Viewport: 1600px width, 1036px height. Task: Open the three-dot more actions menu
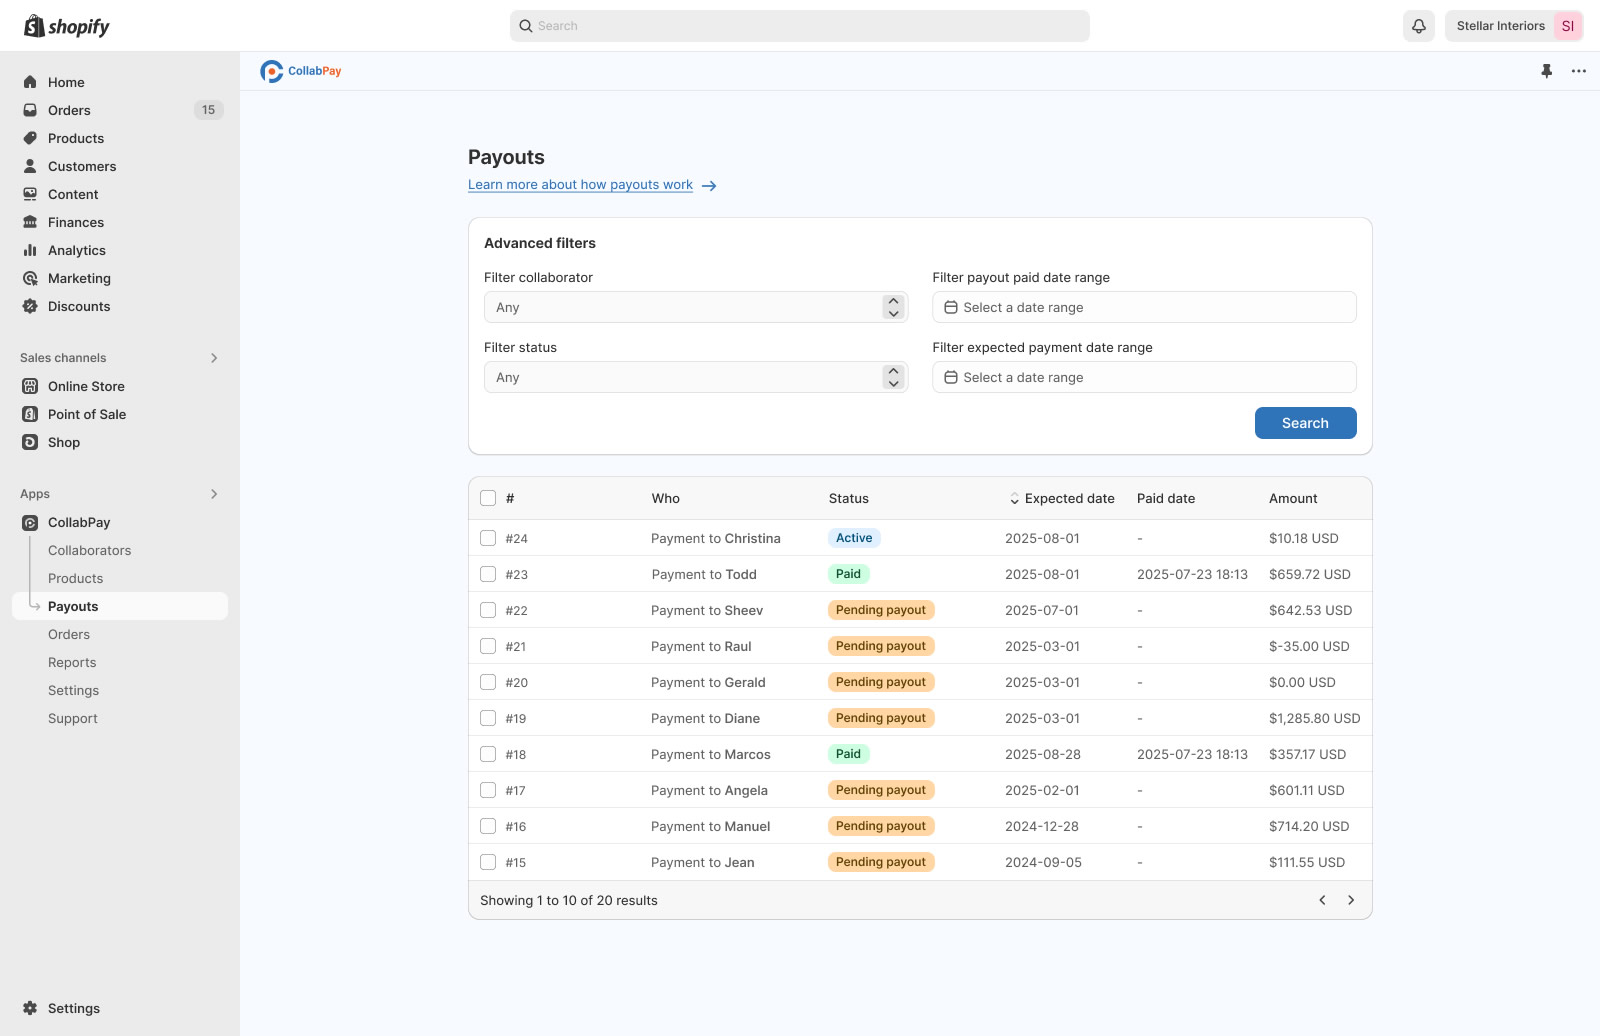pyautogui.click(x=1578, y=71)
